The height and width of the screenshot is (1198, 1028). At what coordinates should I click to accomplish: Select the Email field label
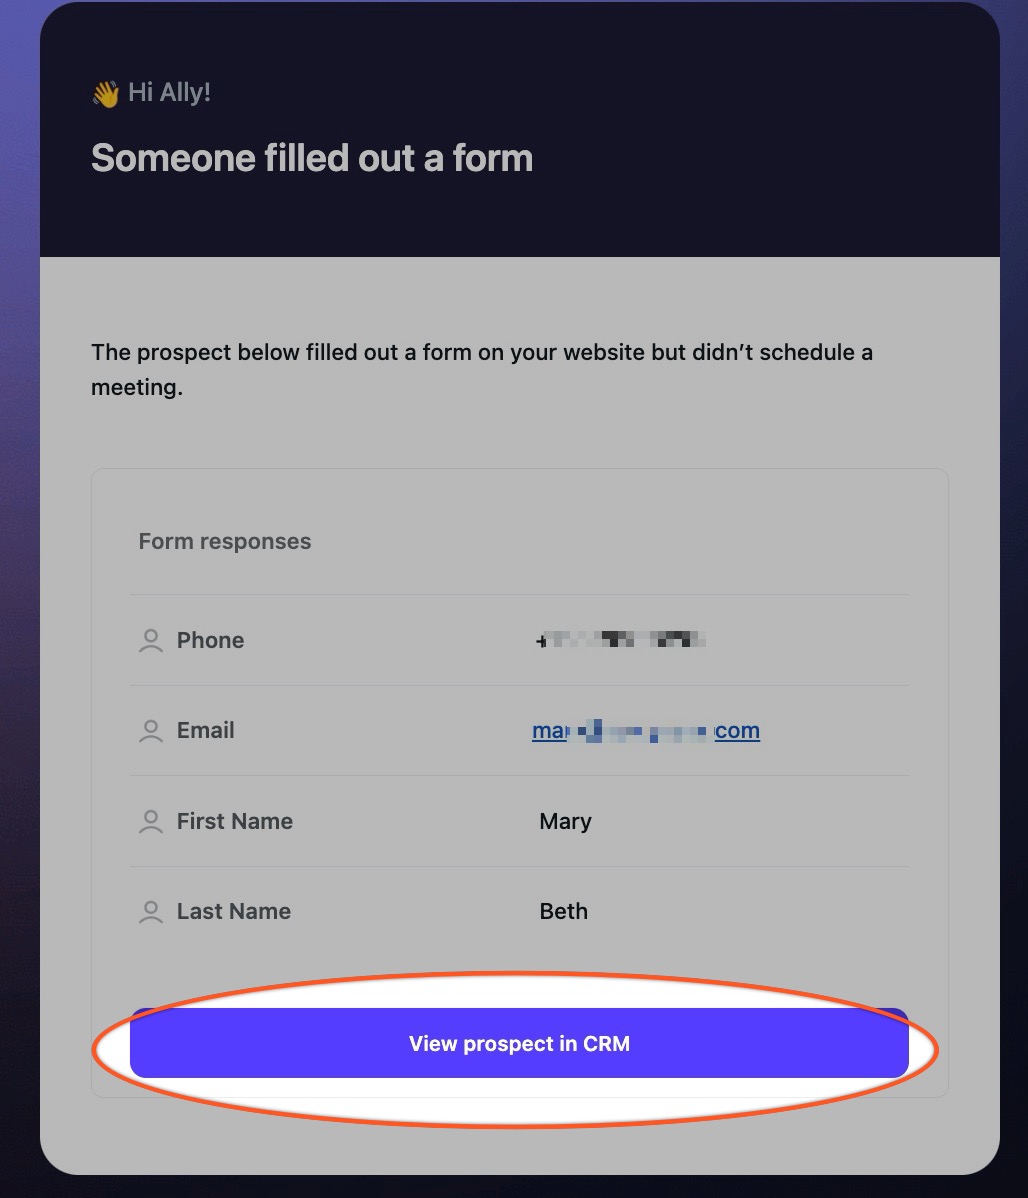(206, 730)
